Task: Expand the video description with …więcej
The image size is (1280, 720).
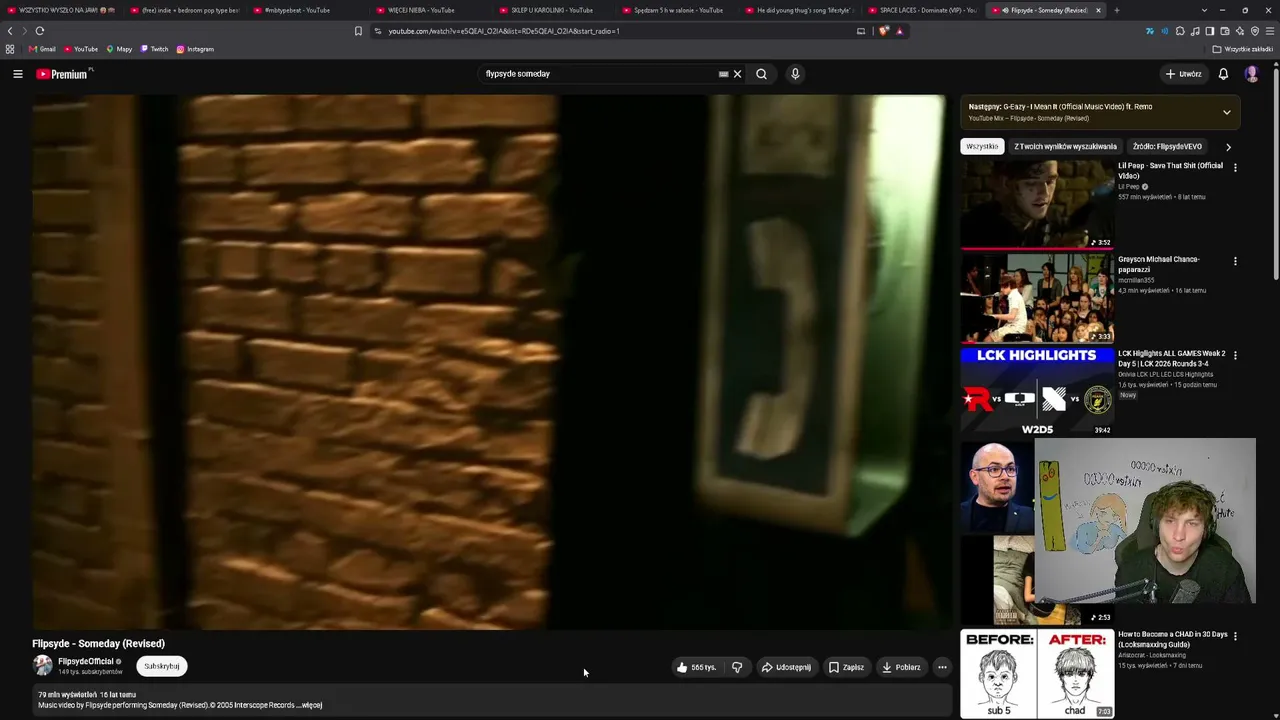Action: pos(311,706)
